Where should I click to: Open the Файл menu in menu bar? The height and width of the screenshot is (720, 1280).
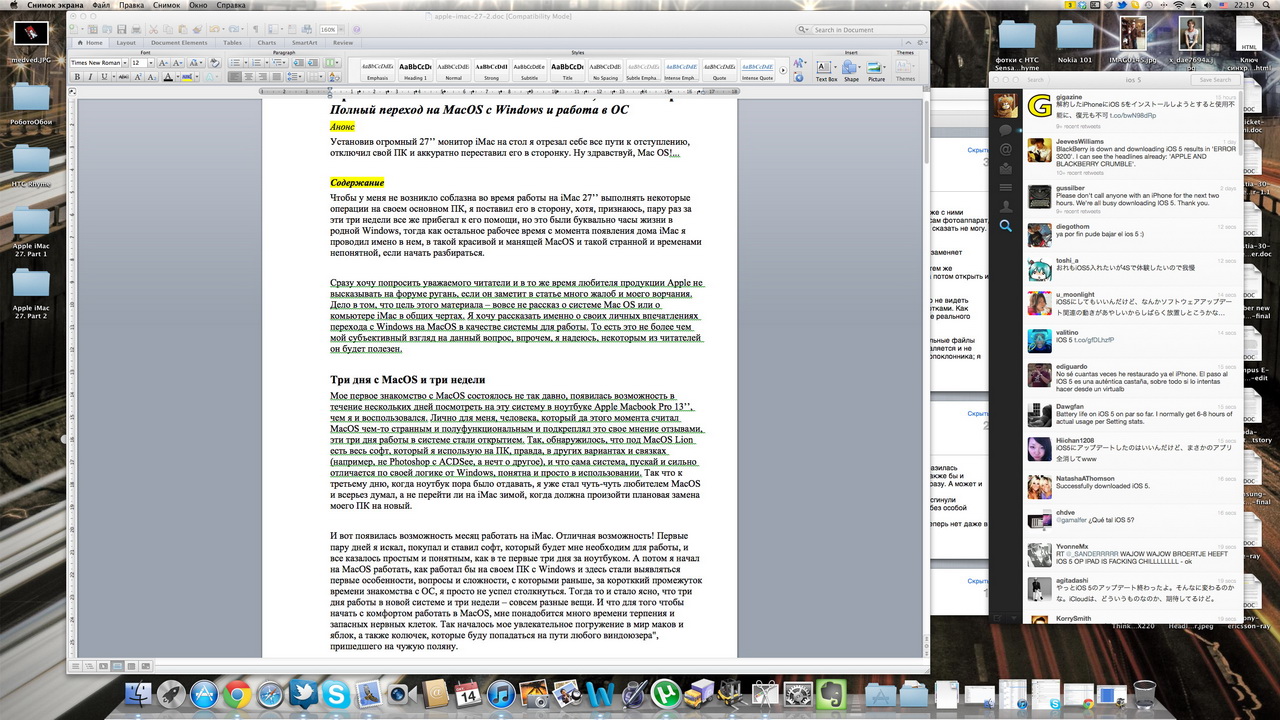100,5
